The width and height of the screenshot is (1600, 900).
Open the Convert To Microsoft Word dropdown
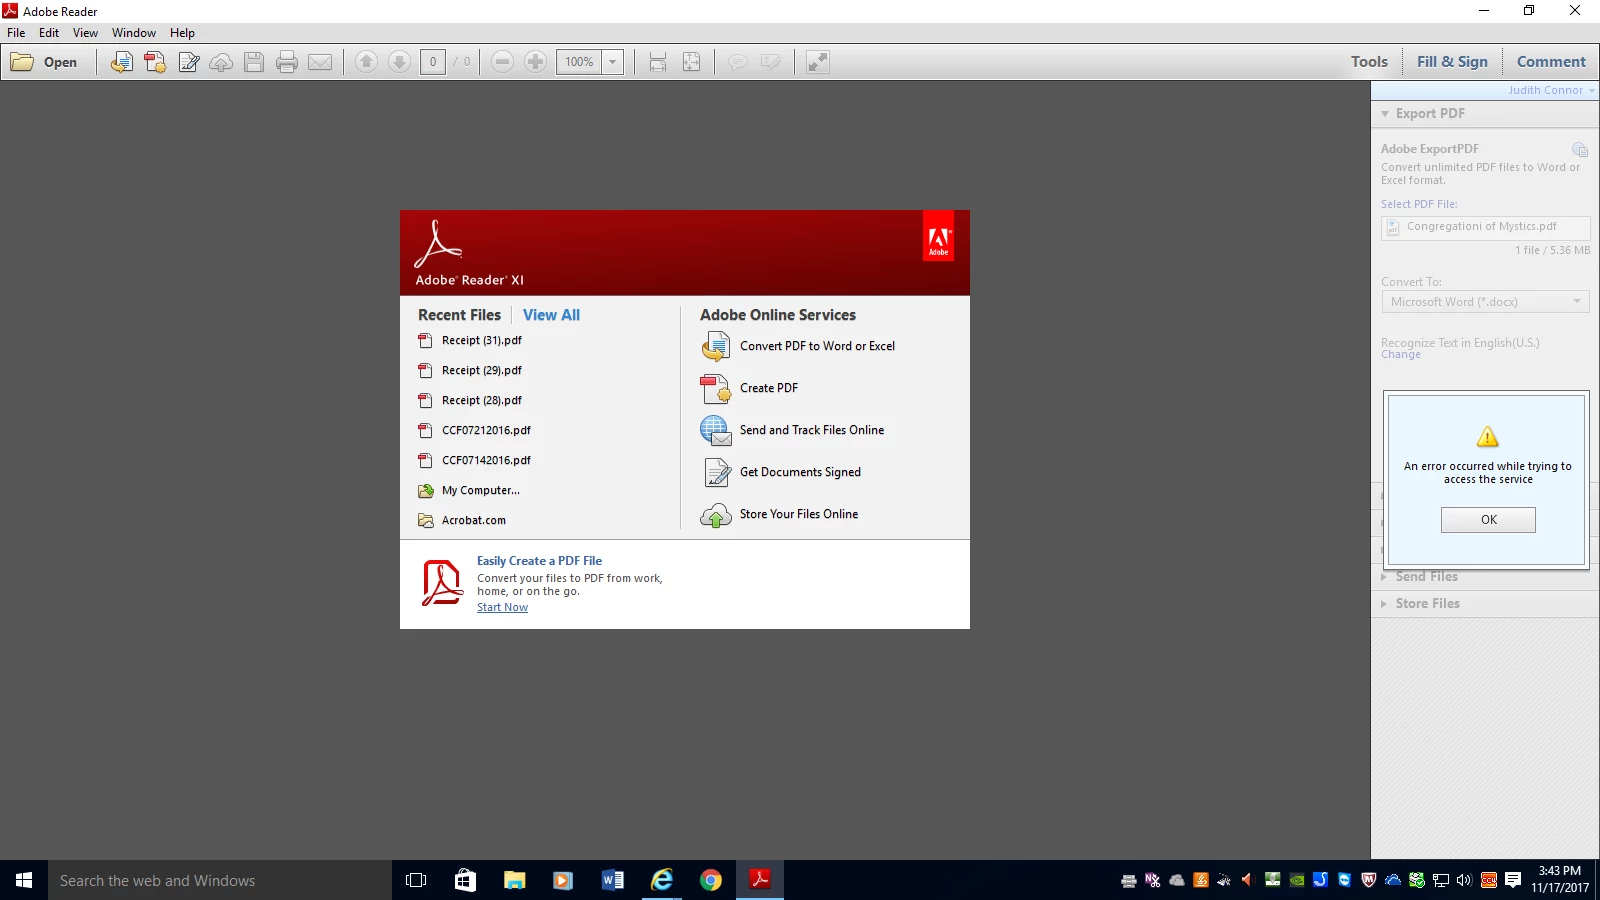[1485, 302]
